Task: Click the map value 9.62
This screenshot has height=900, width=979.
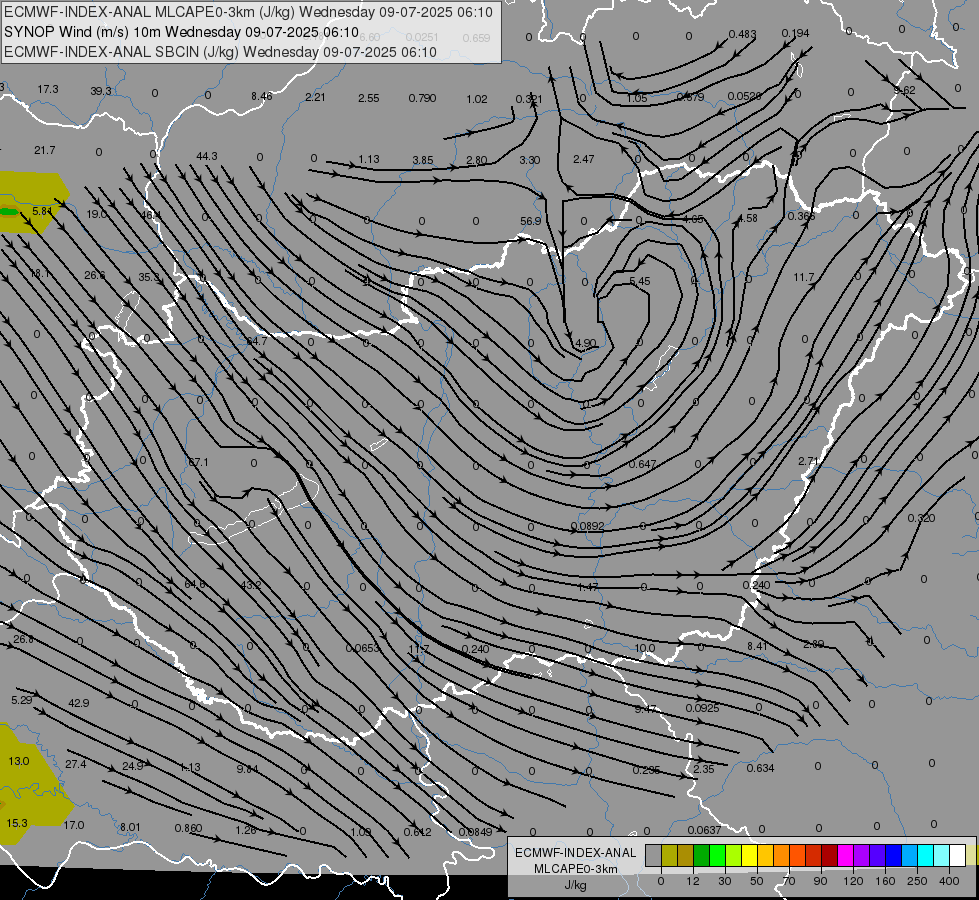Action: coord(905,91)
